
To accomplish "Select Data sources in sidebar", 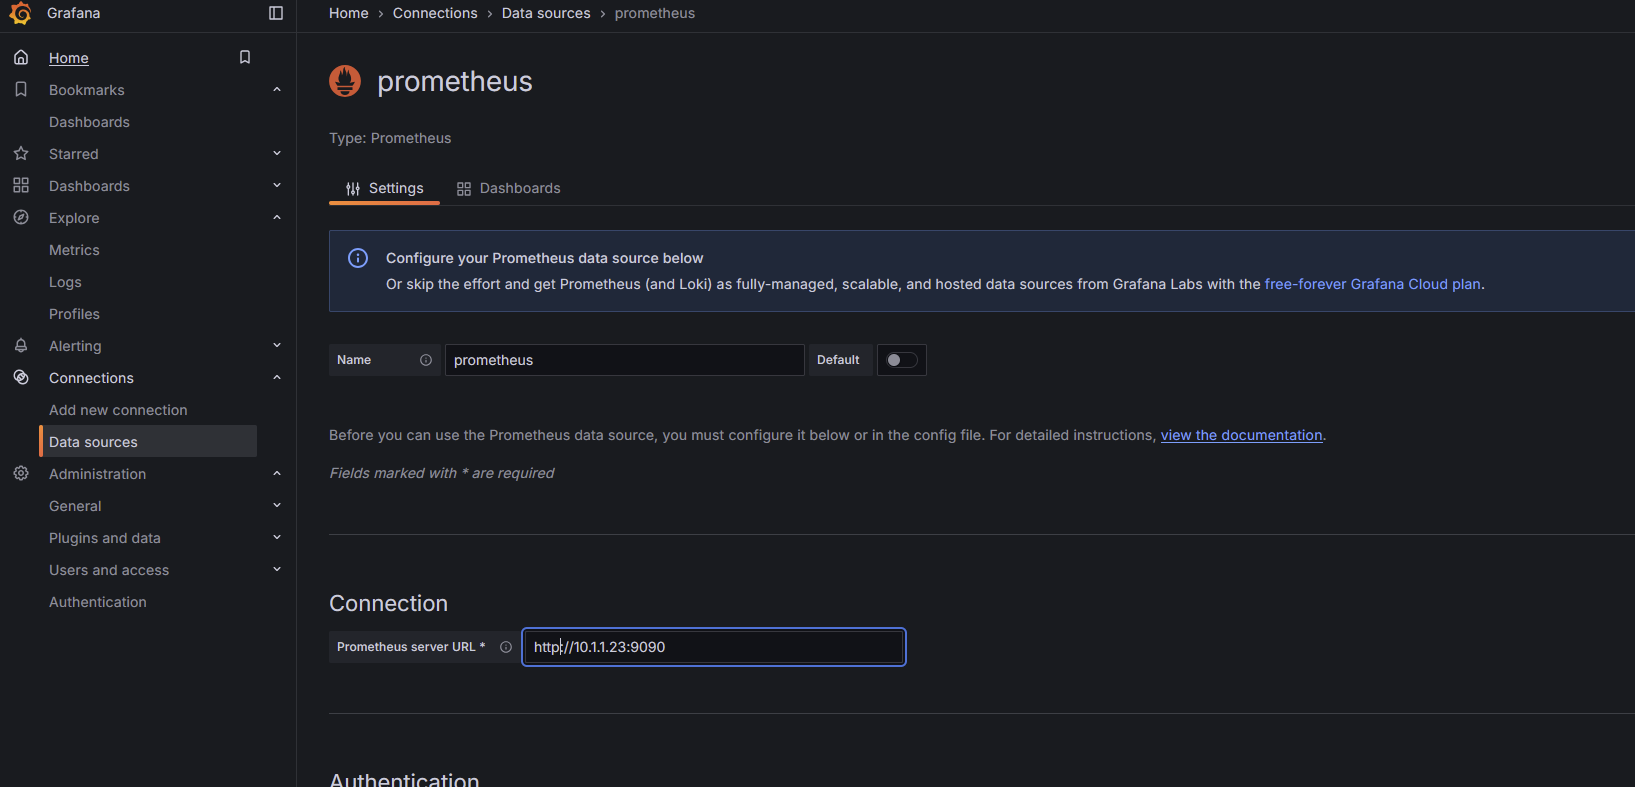I will pyautogui.click(x=148, y=441).
